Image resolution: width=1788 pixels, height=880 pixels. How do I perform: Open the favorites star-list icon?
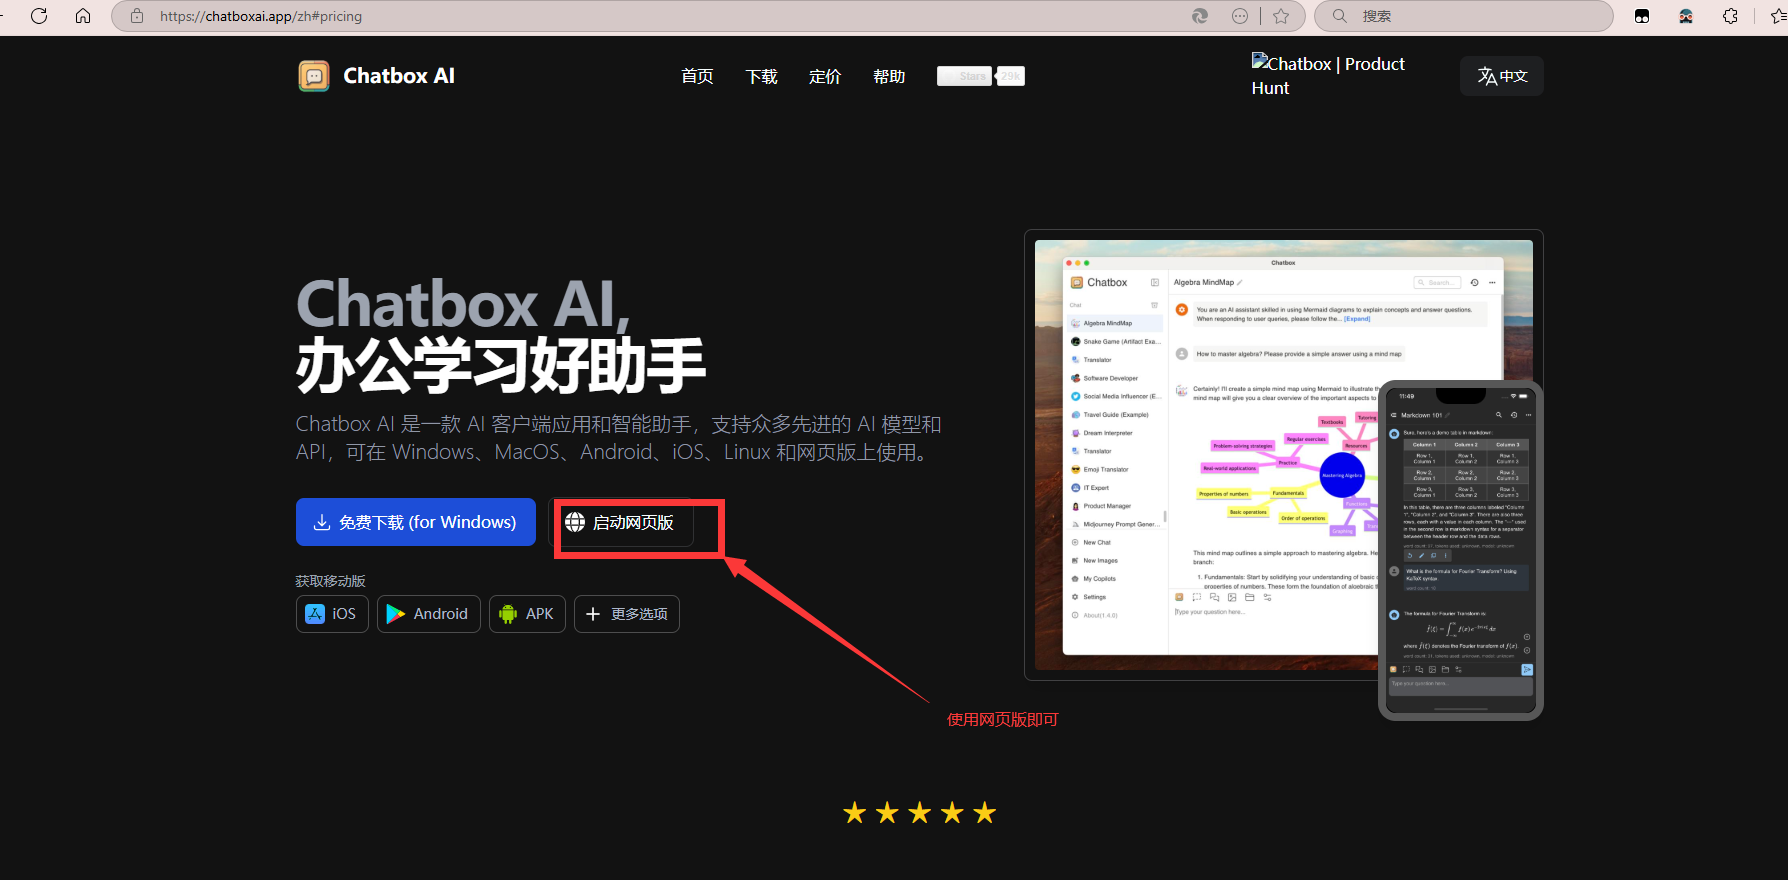pyautogui.click(x=1778, y=16)
